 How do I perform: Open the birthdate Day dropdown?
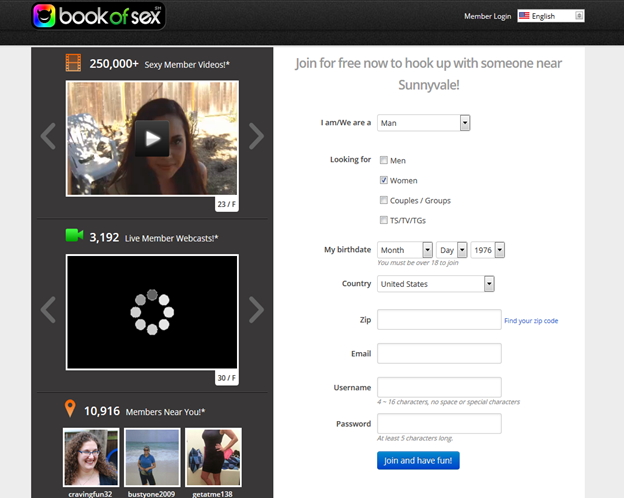(x=452, y=250)
